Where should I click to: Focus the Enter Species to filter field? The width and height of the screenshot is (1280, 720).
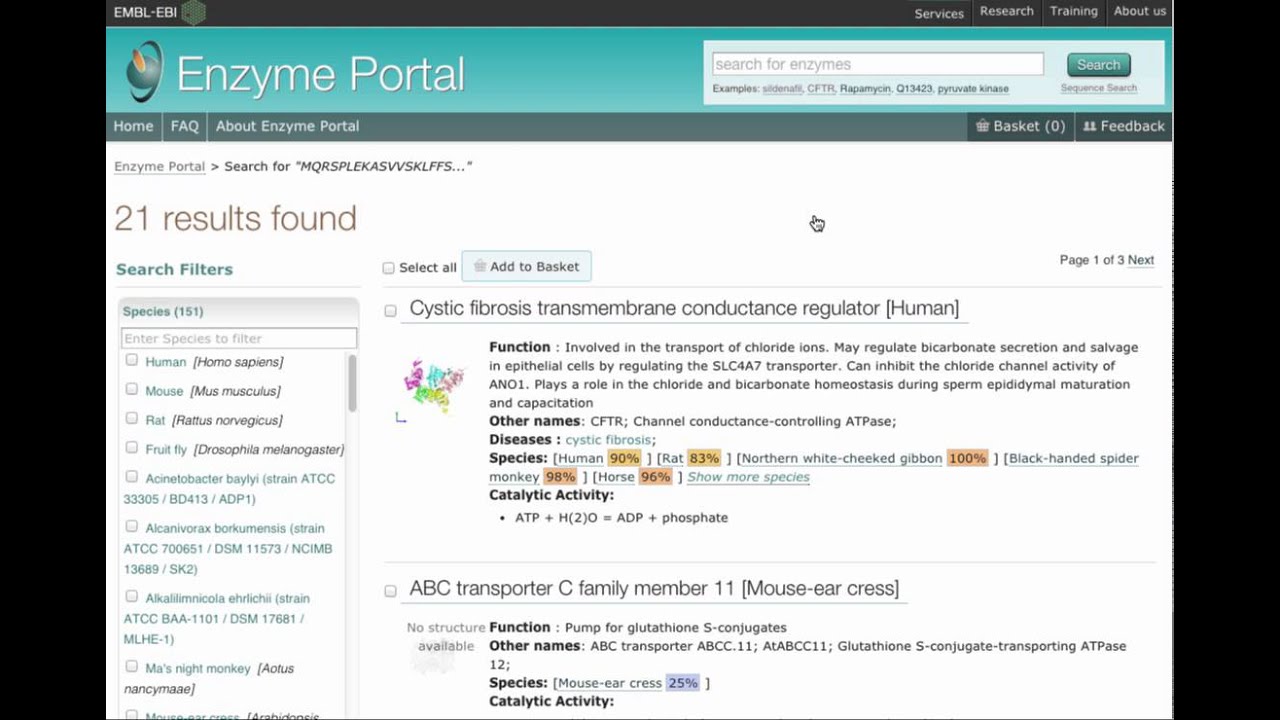[238, 339]
